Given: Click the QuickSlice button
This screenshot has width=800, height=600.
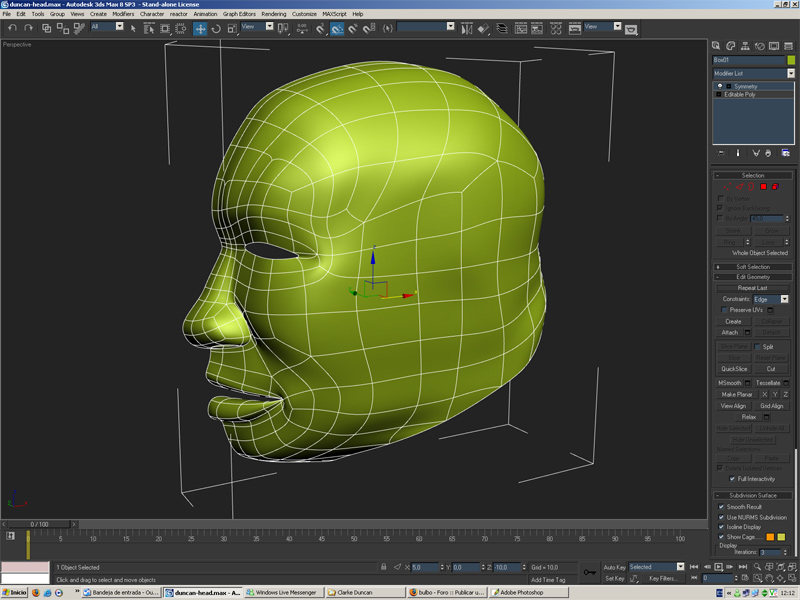Looking at the screenshot, I should (734, 369).
